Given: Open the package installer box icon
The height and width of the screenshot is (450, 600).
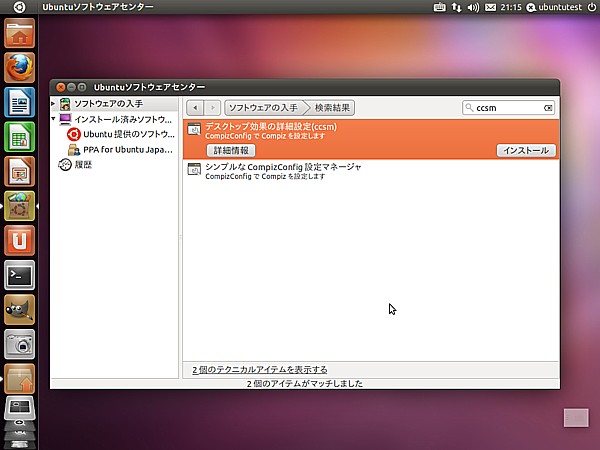Looking at the screenshot, I should pyautogui.click(x=20, y=379).
